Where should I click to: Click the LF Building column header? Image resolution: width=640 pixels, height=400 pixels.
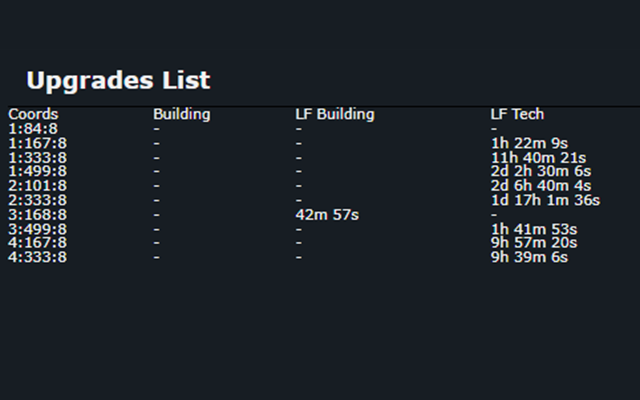tap(335, 114)
